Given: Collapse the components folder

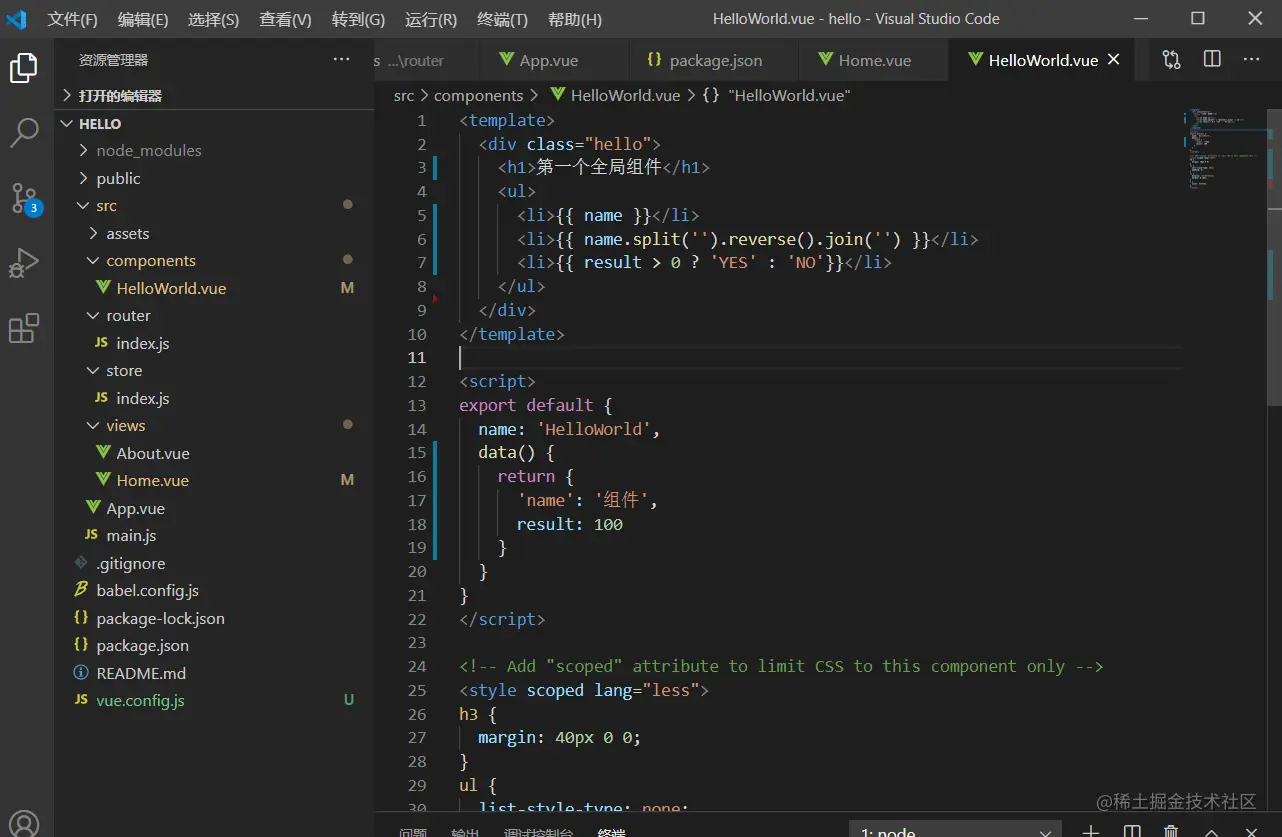Looking at the screenshot, I should click(x=150, y=261).
